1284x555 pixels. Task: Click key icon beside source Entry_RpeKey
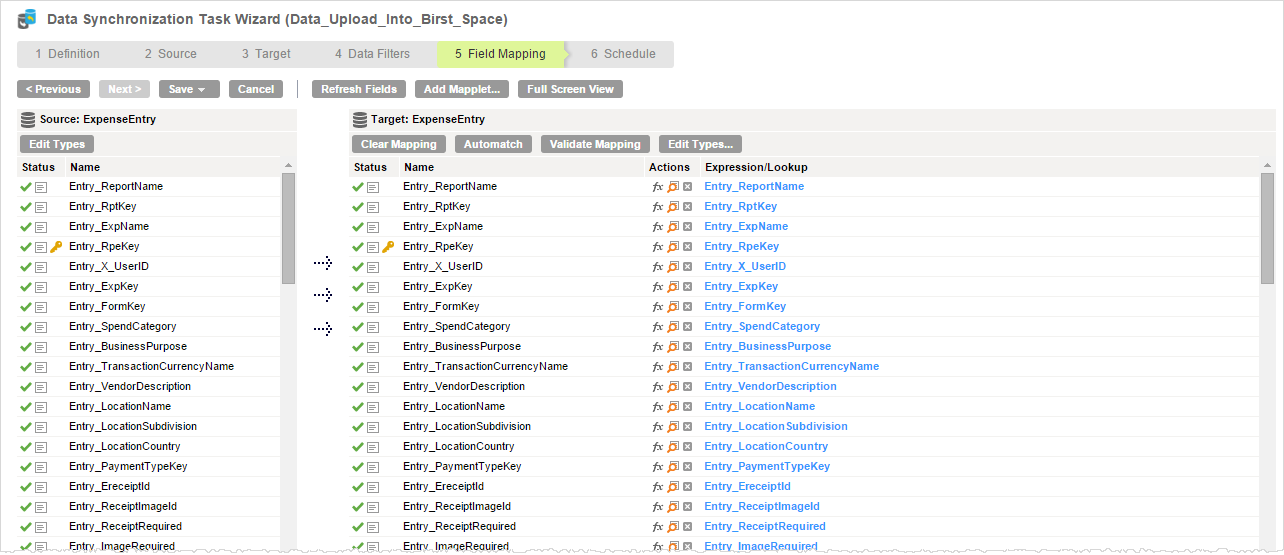click(56, 247)
